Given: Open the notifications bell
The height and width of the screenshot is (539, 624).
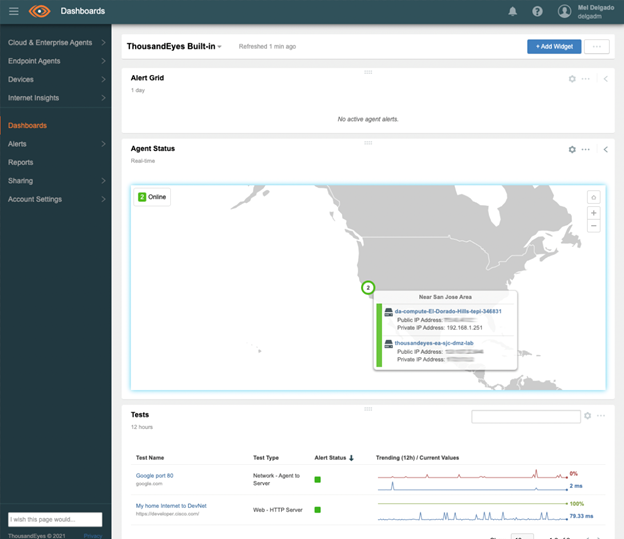Looking at the screenshot, I should (x=513, y=11).
